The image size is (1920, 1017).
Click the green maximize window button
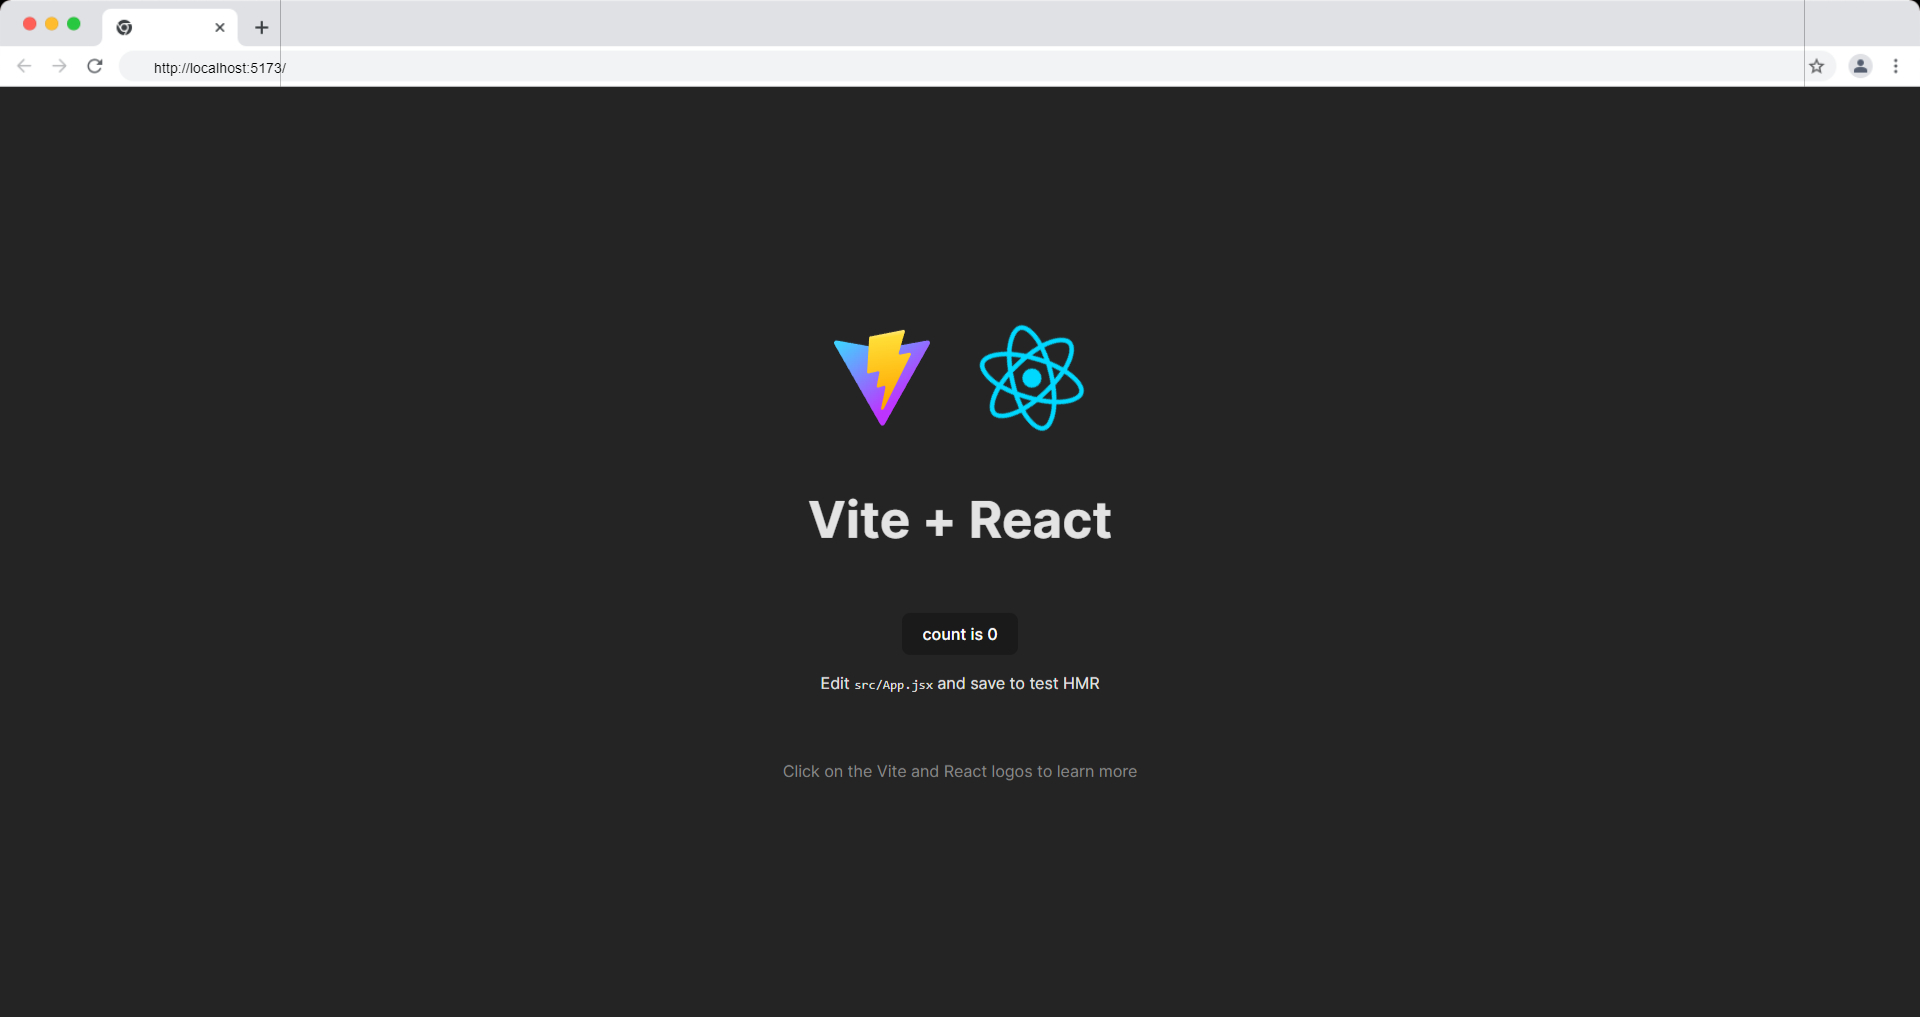click(x=74, y=24)
